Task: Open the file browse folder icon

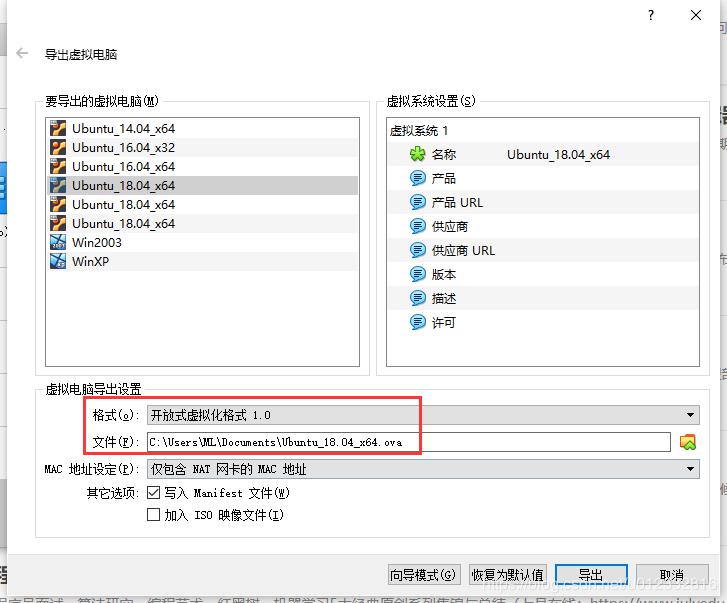Action: 688,442
